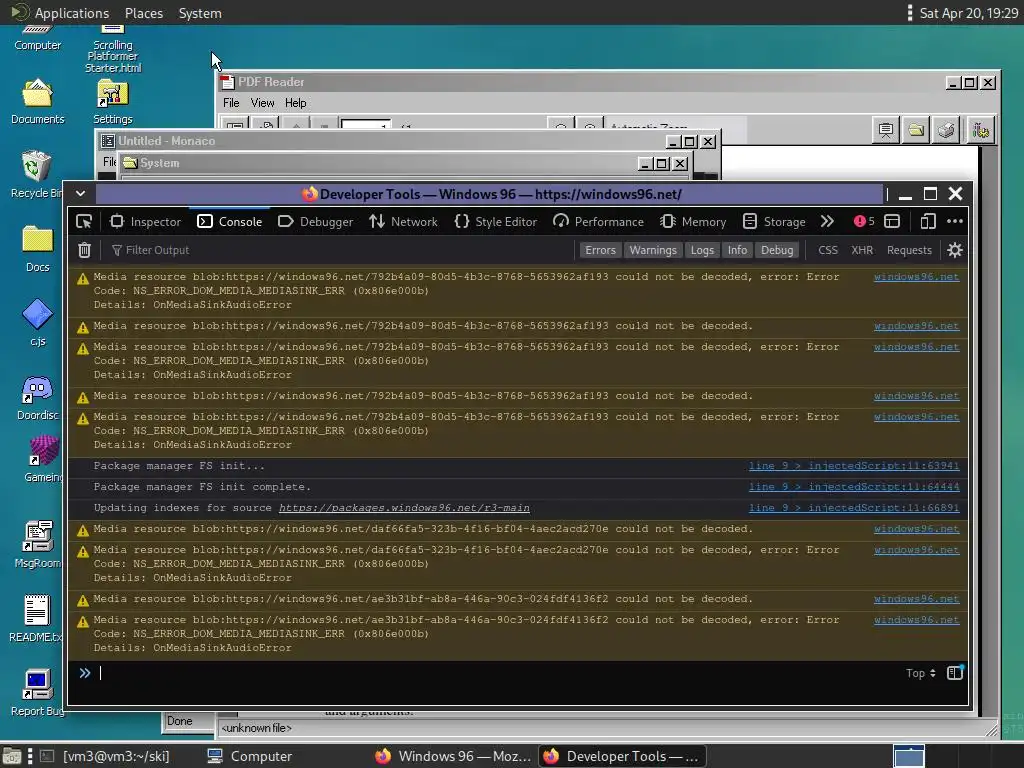This screenshot has width=1024, height=768.
Task: Open source link injectedScript:11:64444
Action: 854,487
